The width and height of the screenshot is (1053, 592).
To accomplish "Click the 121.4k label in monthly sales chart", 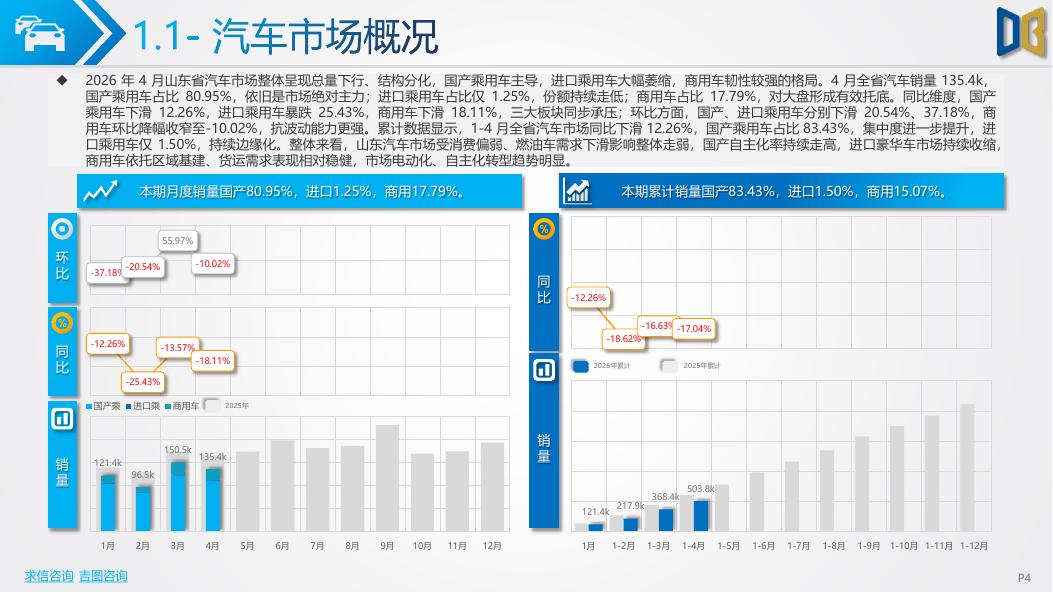I will (107, 462).
